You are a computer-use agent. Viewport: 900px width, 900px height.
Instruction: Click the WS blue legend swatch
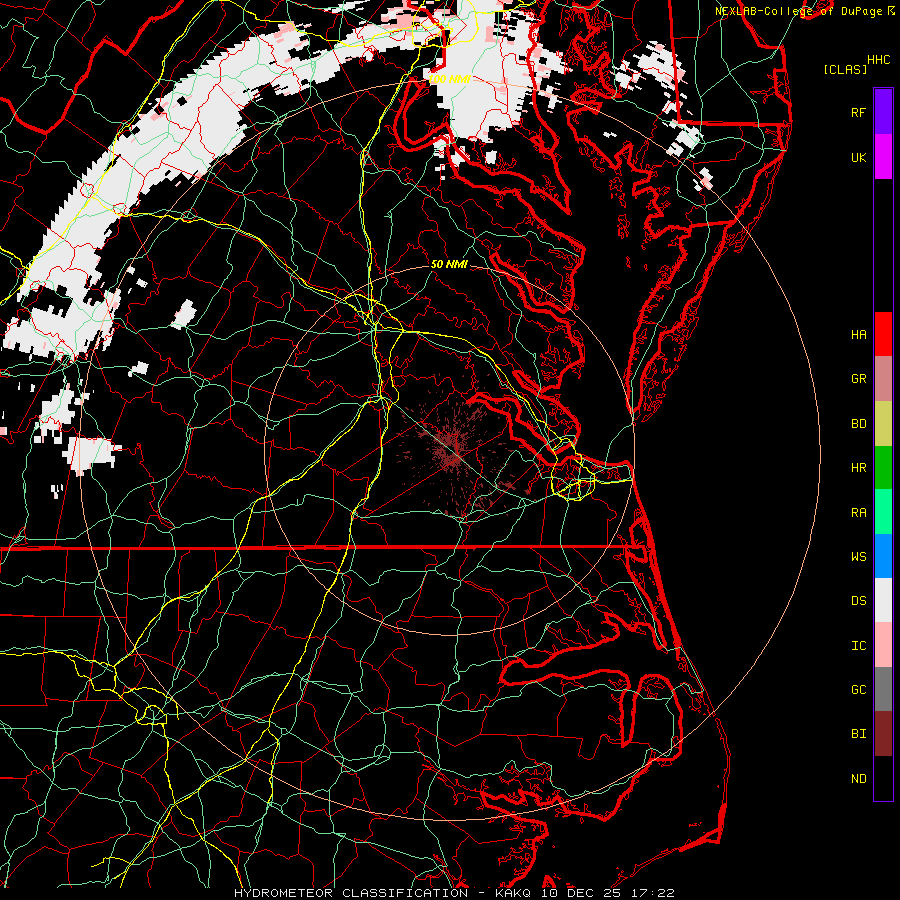883,556
